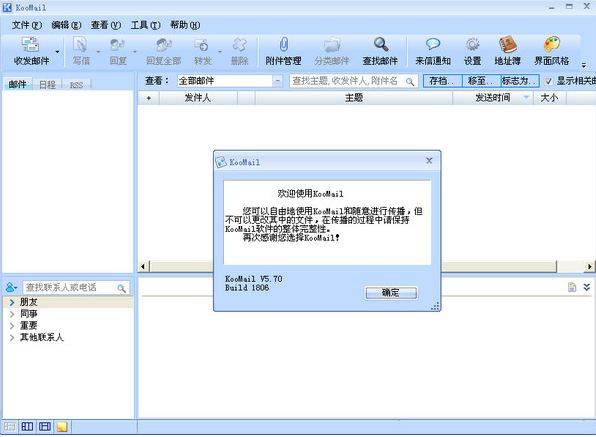The width and height of the screenshot is (596, 437).
Task: Open the 编辑(E) menu
Action: pos(66,25)
